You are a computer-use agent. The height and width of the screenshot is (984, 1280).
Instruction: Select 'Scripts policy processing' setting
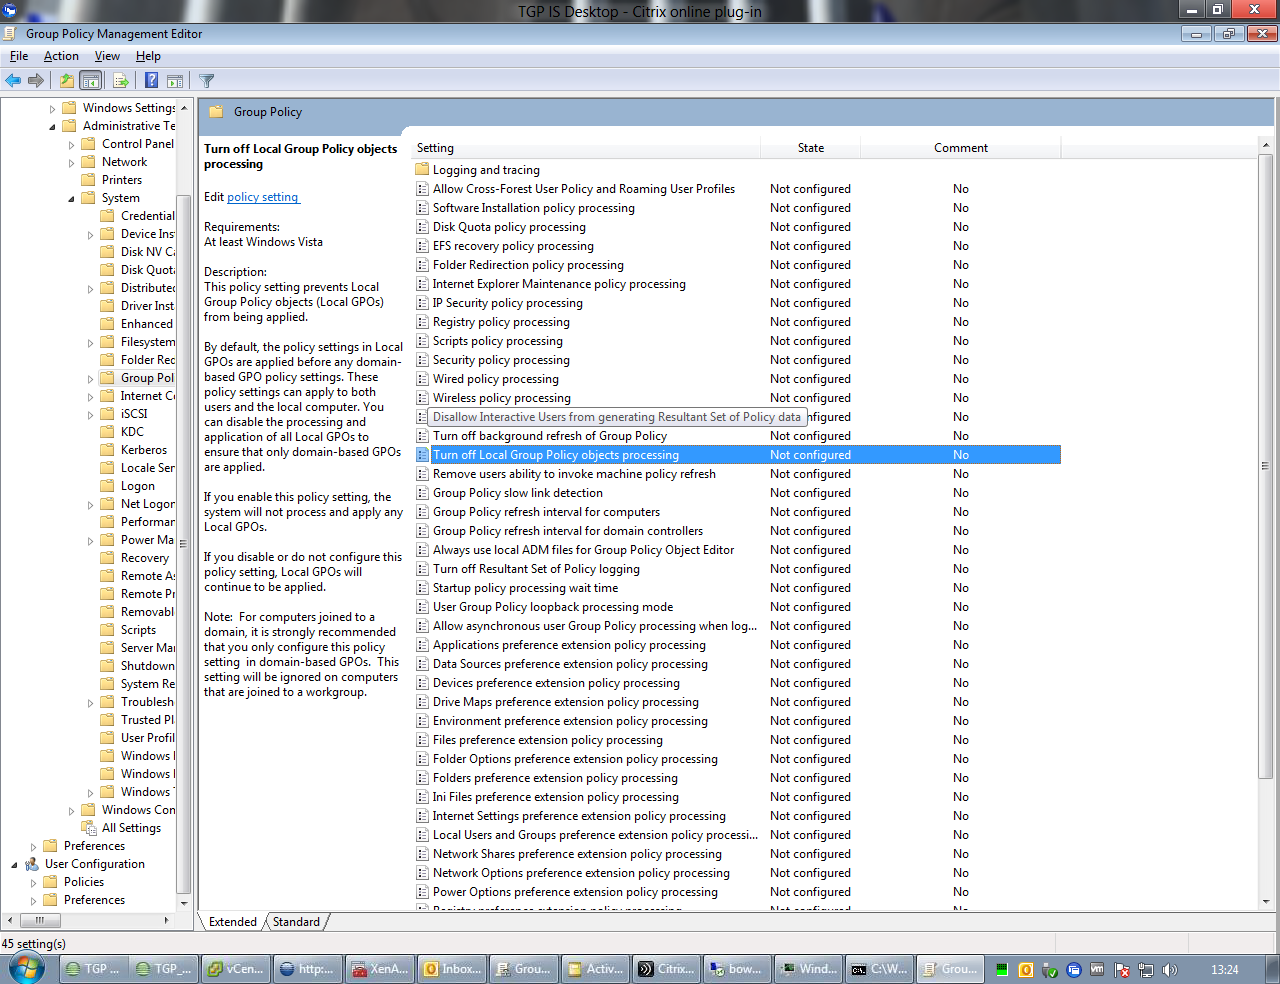[x=497, y=341]
